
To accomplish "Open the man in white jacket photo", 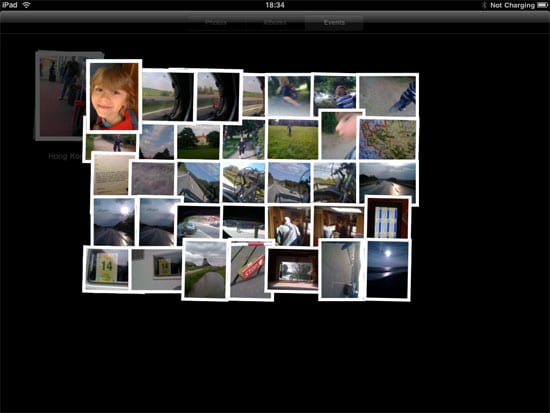I will coord(289,225).
